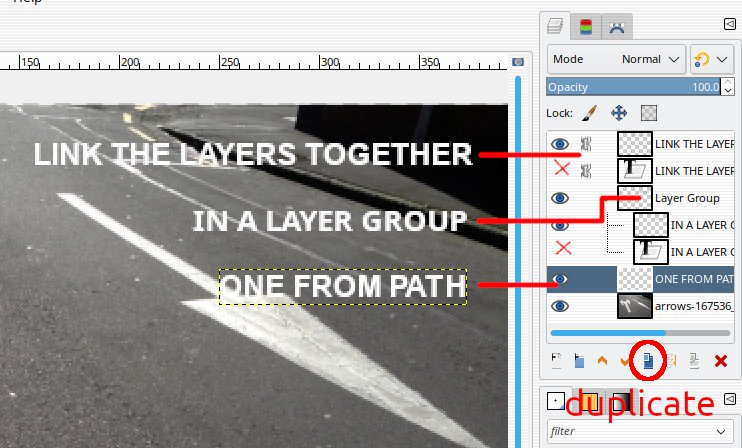742x448 pixels.
Task: Create a new layer group
Action: [x=579, y=361]
